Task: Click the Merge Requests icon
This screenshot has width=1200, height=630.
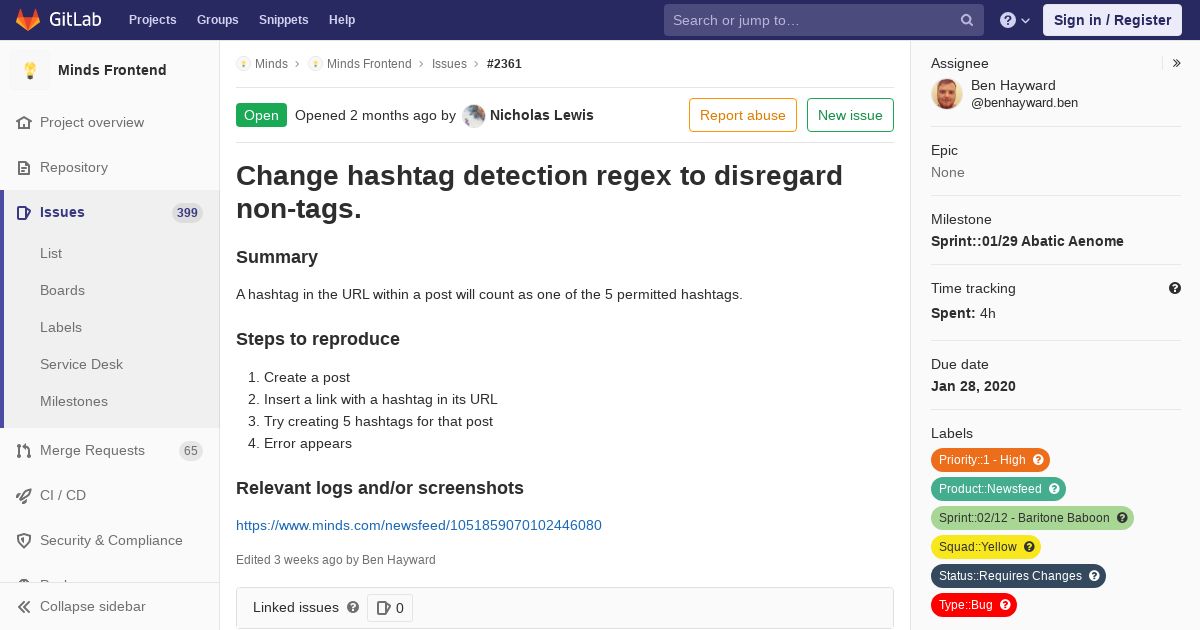Action: point(24,451)
